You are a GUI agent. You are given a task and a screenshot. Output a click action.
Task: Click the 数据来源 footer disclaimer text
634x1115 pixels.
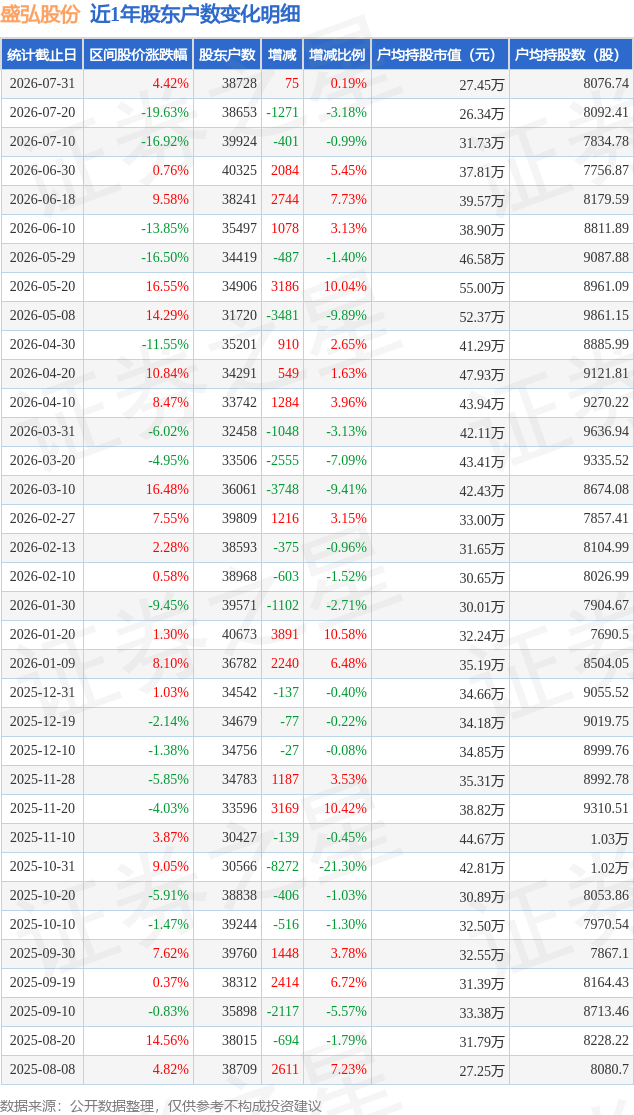[161, 1106]
